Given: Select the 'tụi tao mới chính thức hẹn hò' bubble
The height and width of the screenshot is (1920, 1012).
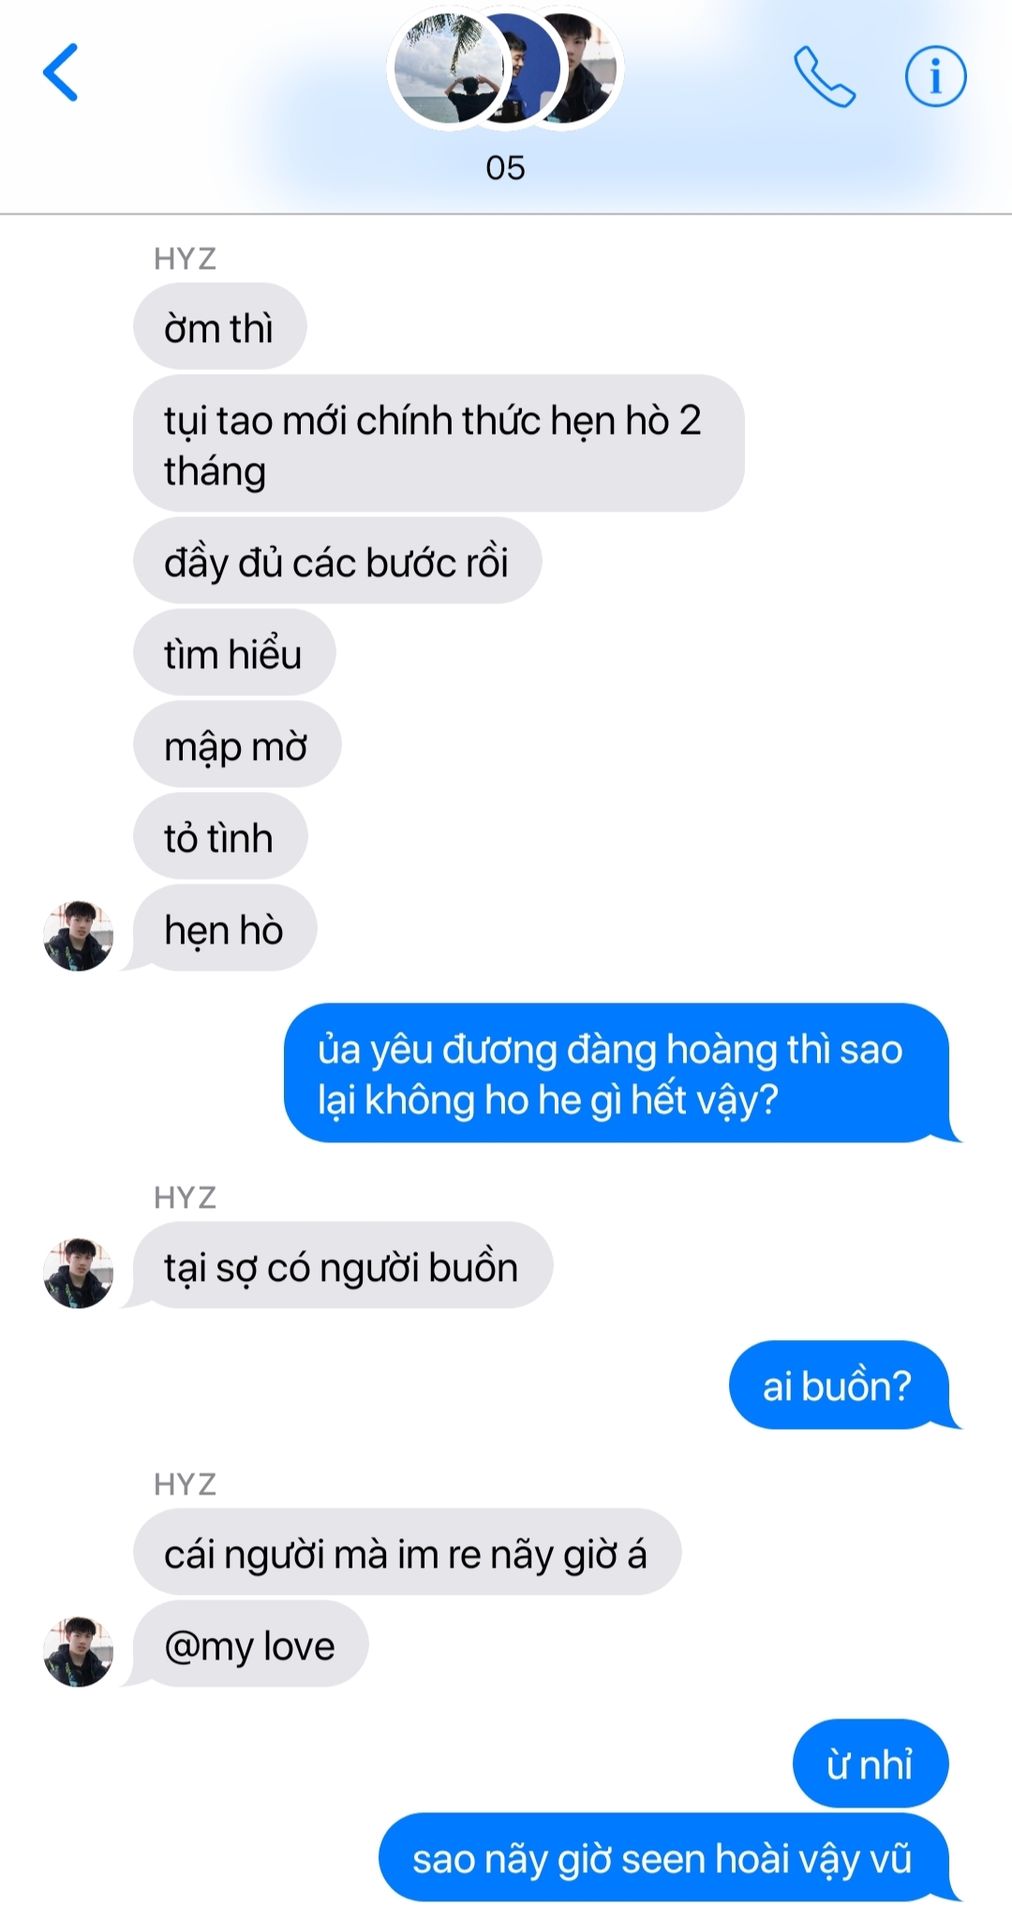Looking at the screenshot, I should [439, 443].
